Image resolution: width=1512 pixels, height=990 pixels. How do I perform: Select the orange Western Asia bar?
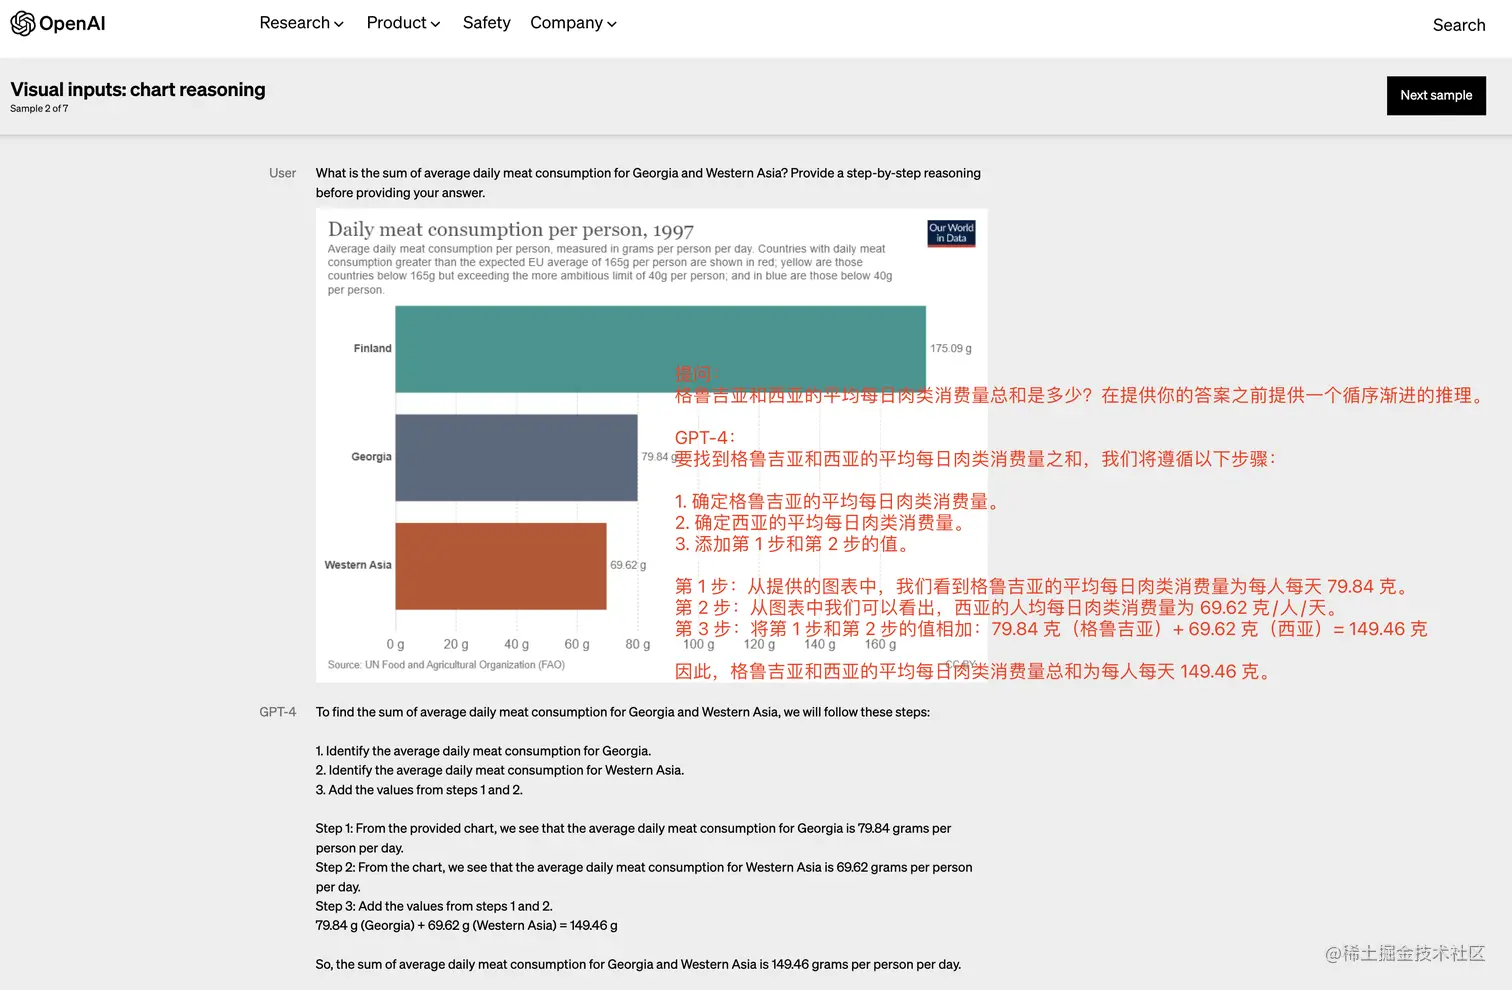click(500, 565)
